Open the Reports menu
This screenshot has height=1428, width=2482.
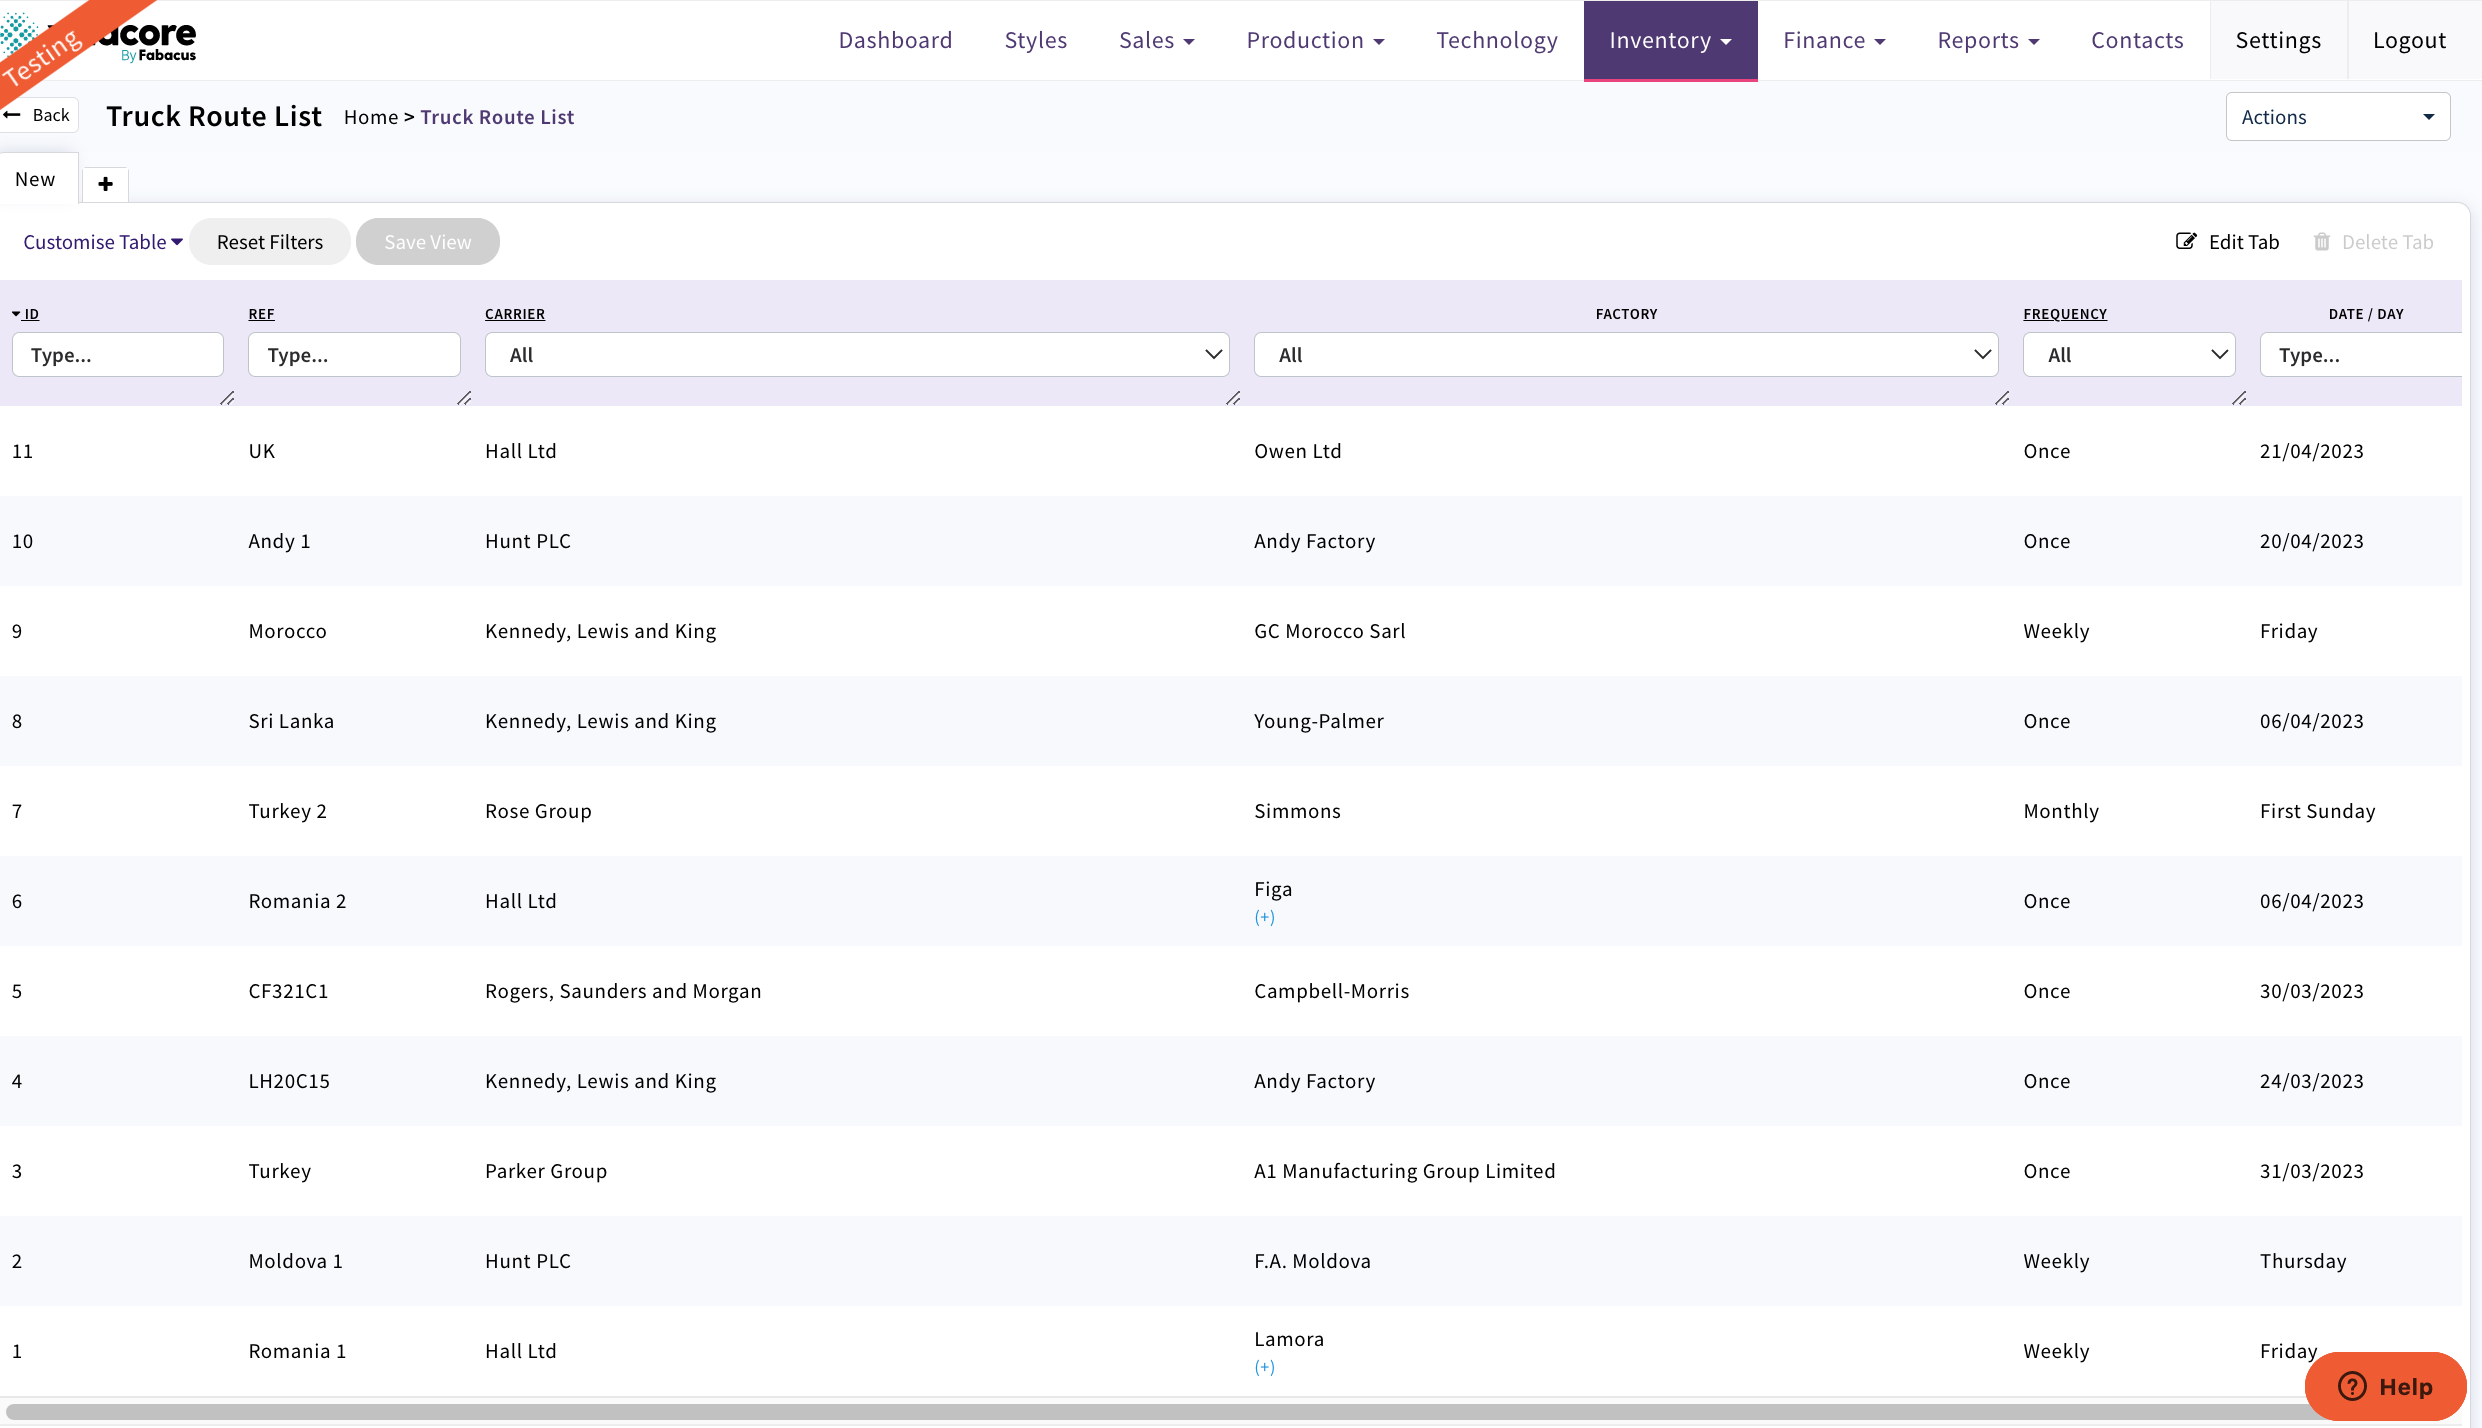click(x=1987, y=40)
